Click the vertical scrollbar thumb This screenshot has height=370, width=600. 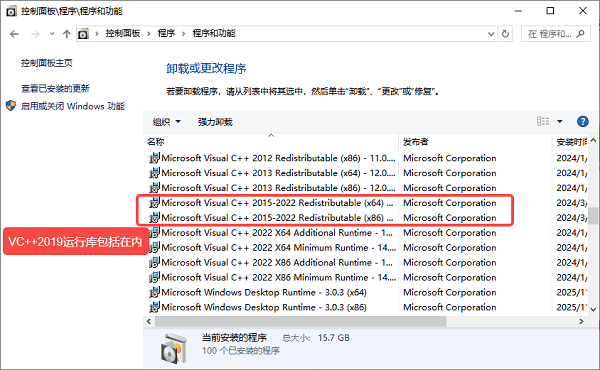pyautogui.click(x=593, y=216)
